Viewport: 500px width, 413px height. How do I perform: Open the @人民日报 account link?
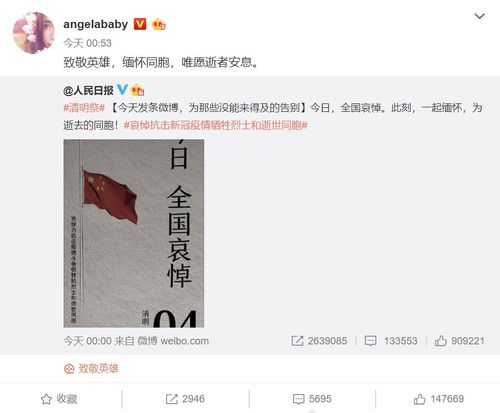click(88, 90)
